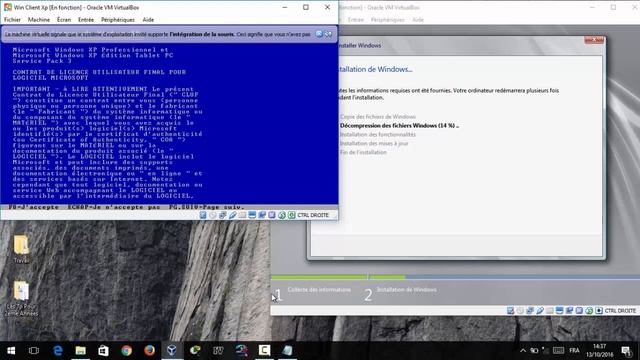Click CTRL DROITE host key label in XP window
The image size is (640, 360).
313,215
